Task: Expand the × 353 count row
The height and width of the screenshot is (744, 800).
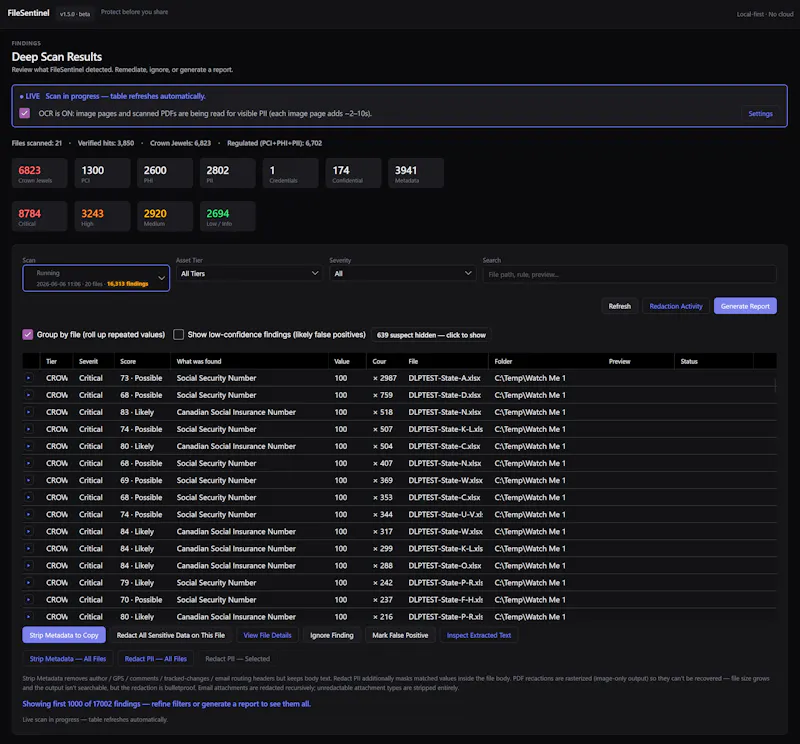Action: click(29, 498)
